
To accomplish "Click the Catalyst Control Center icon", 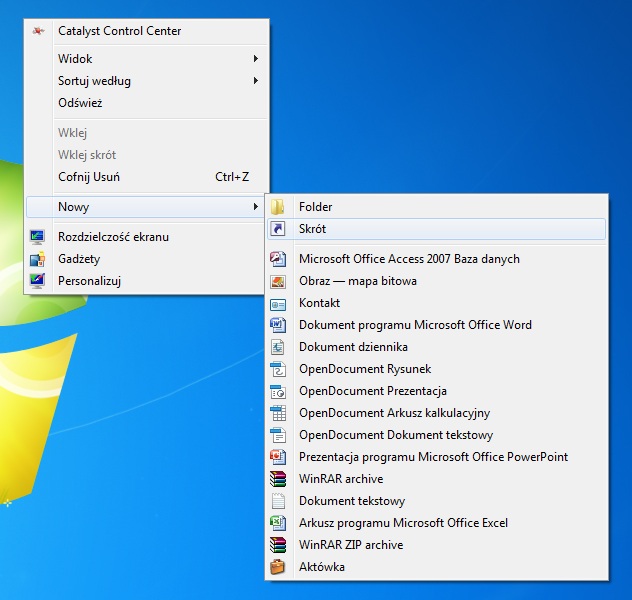I will (38, 31).
